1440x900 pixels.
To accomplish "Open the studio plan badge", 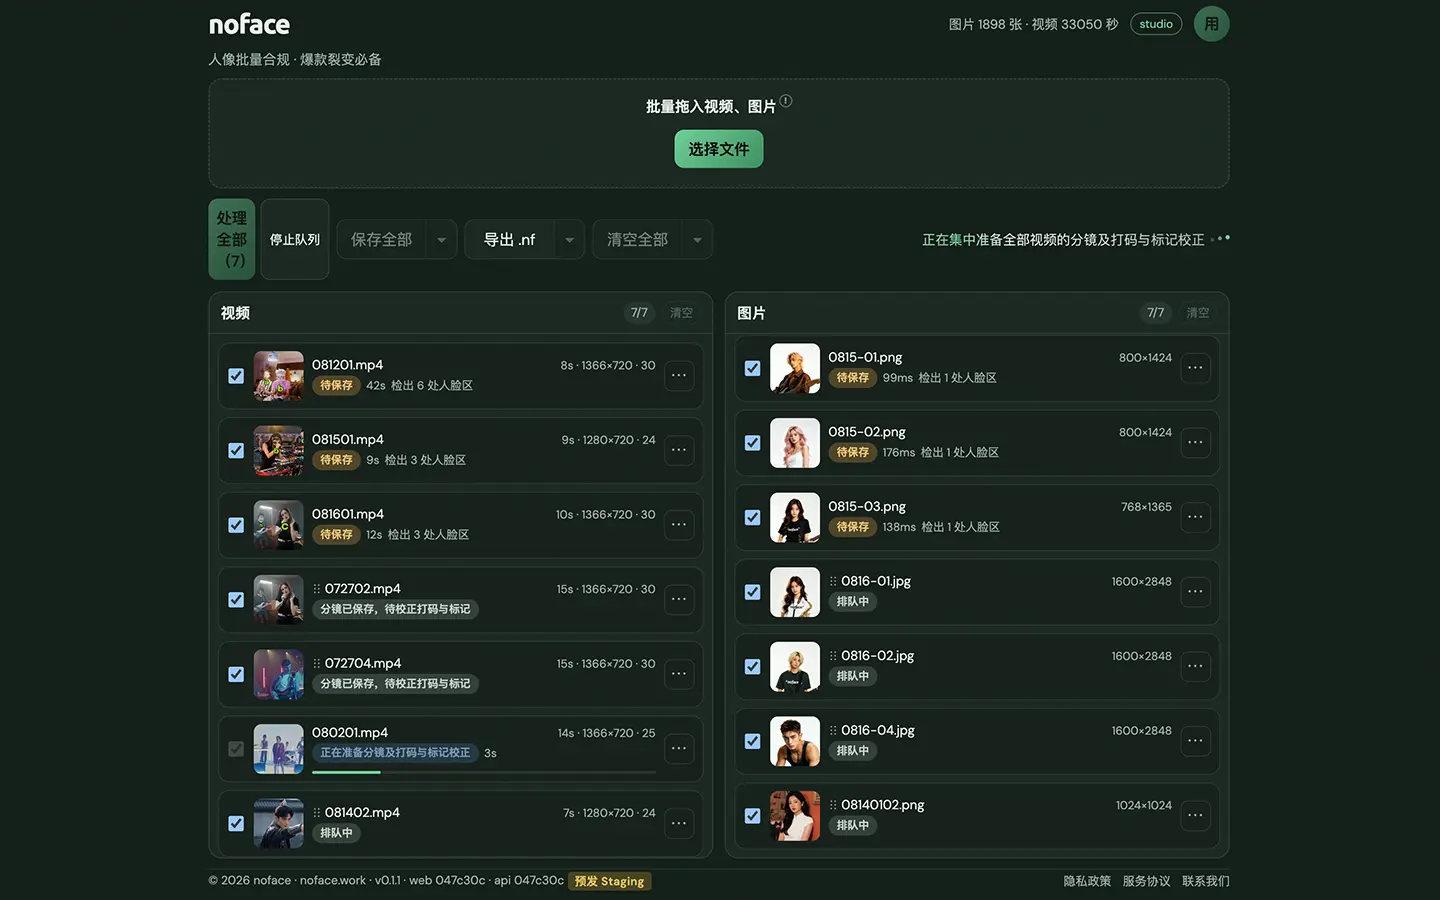I will 1156,24.
